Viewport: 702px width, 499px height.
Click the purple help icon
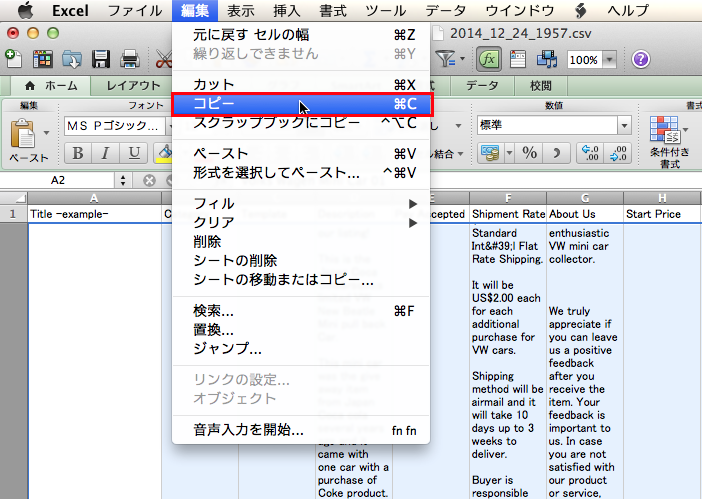[641, 59]
